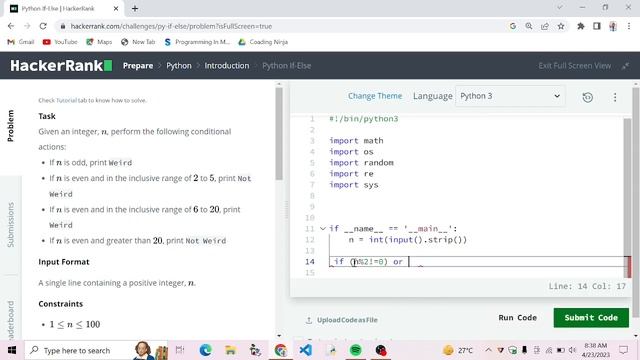Viewport: 640px width, 360px height.
Task: Collapse code fold arrow at line 11
Action: 322,229
